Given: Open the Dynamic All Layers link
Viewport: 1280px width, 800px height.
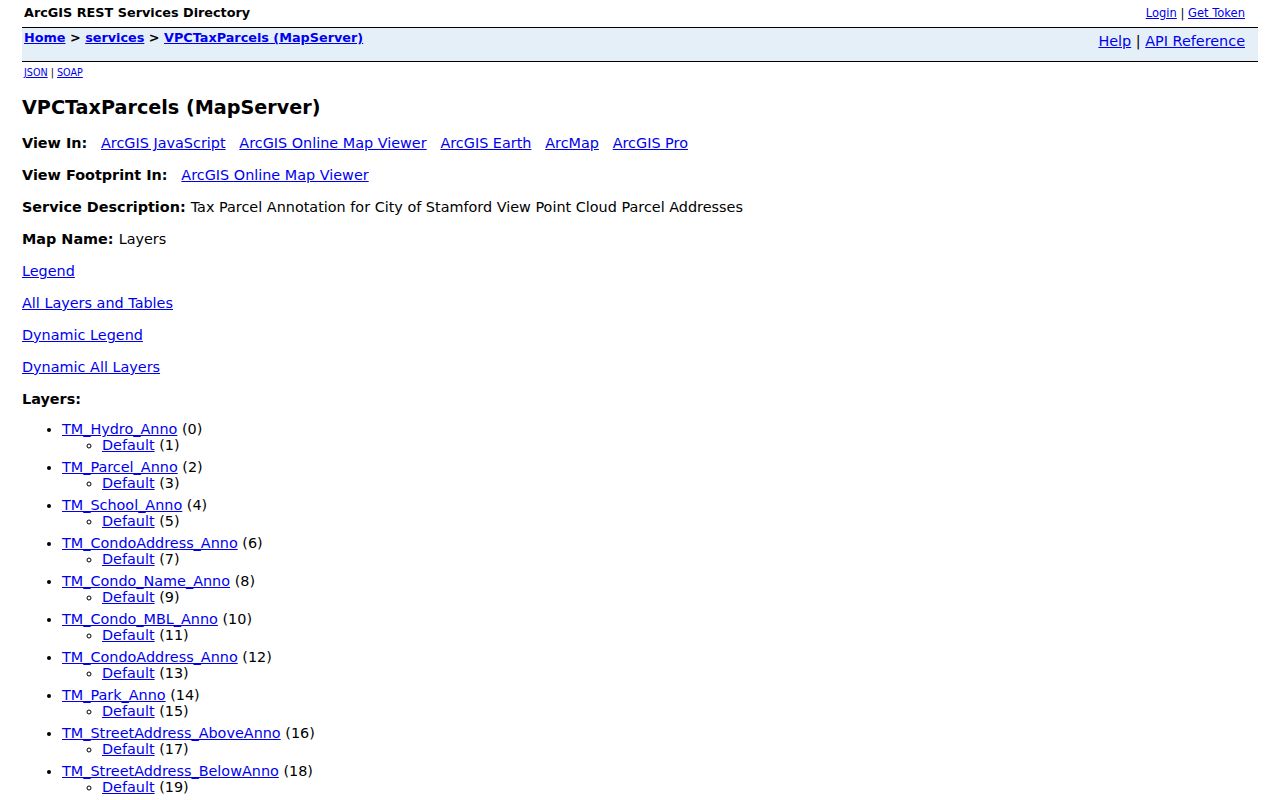Looking at the screenshot, I should coord(91,367).
